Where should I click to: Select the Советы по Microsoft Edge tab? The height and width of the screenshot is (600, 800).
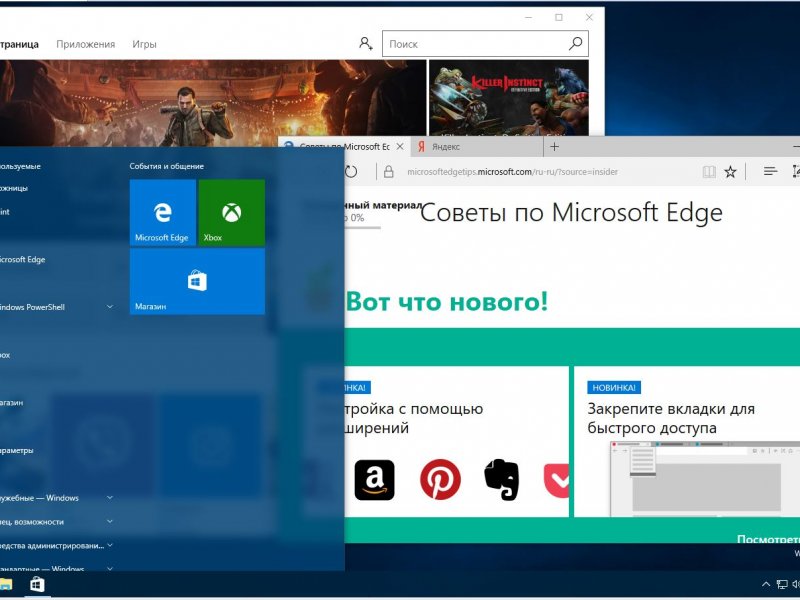(x=345, y=147)
